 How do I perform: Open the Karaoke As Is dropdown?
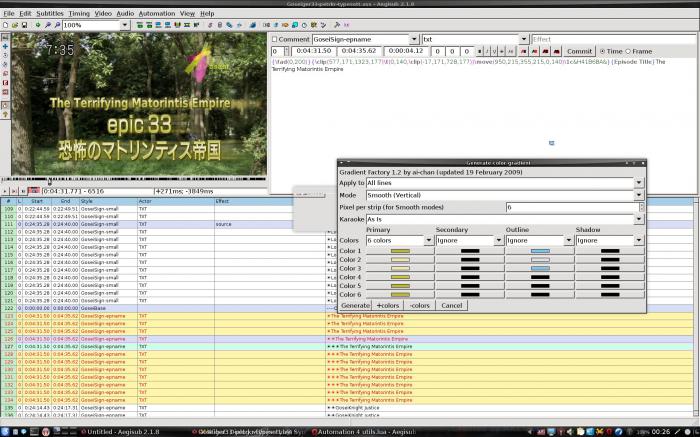(x=639, y=219)
